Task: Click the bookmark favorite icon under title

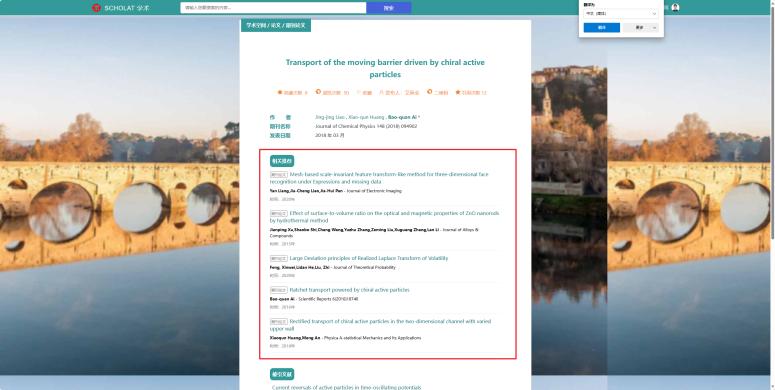Action: tap(358, 92)
